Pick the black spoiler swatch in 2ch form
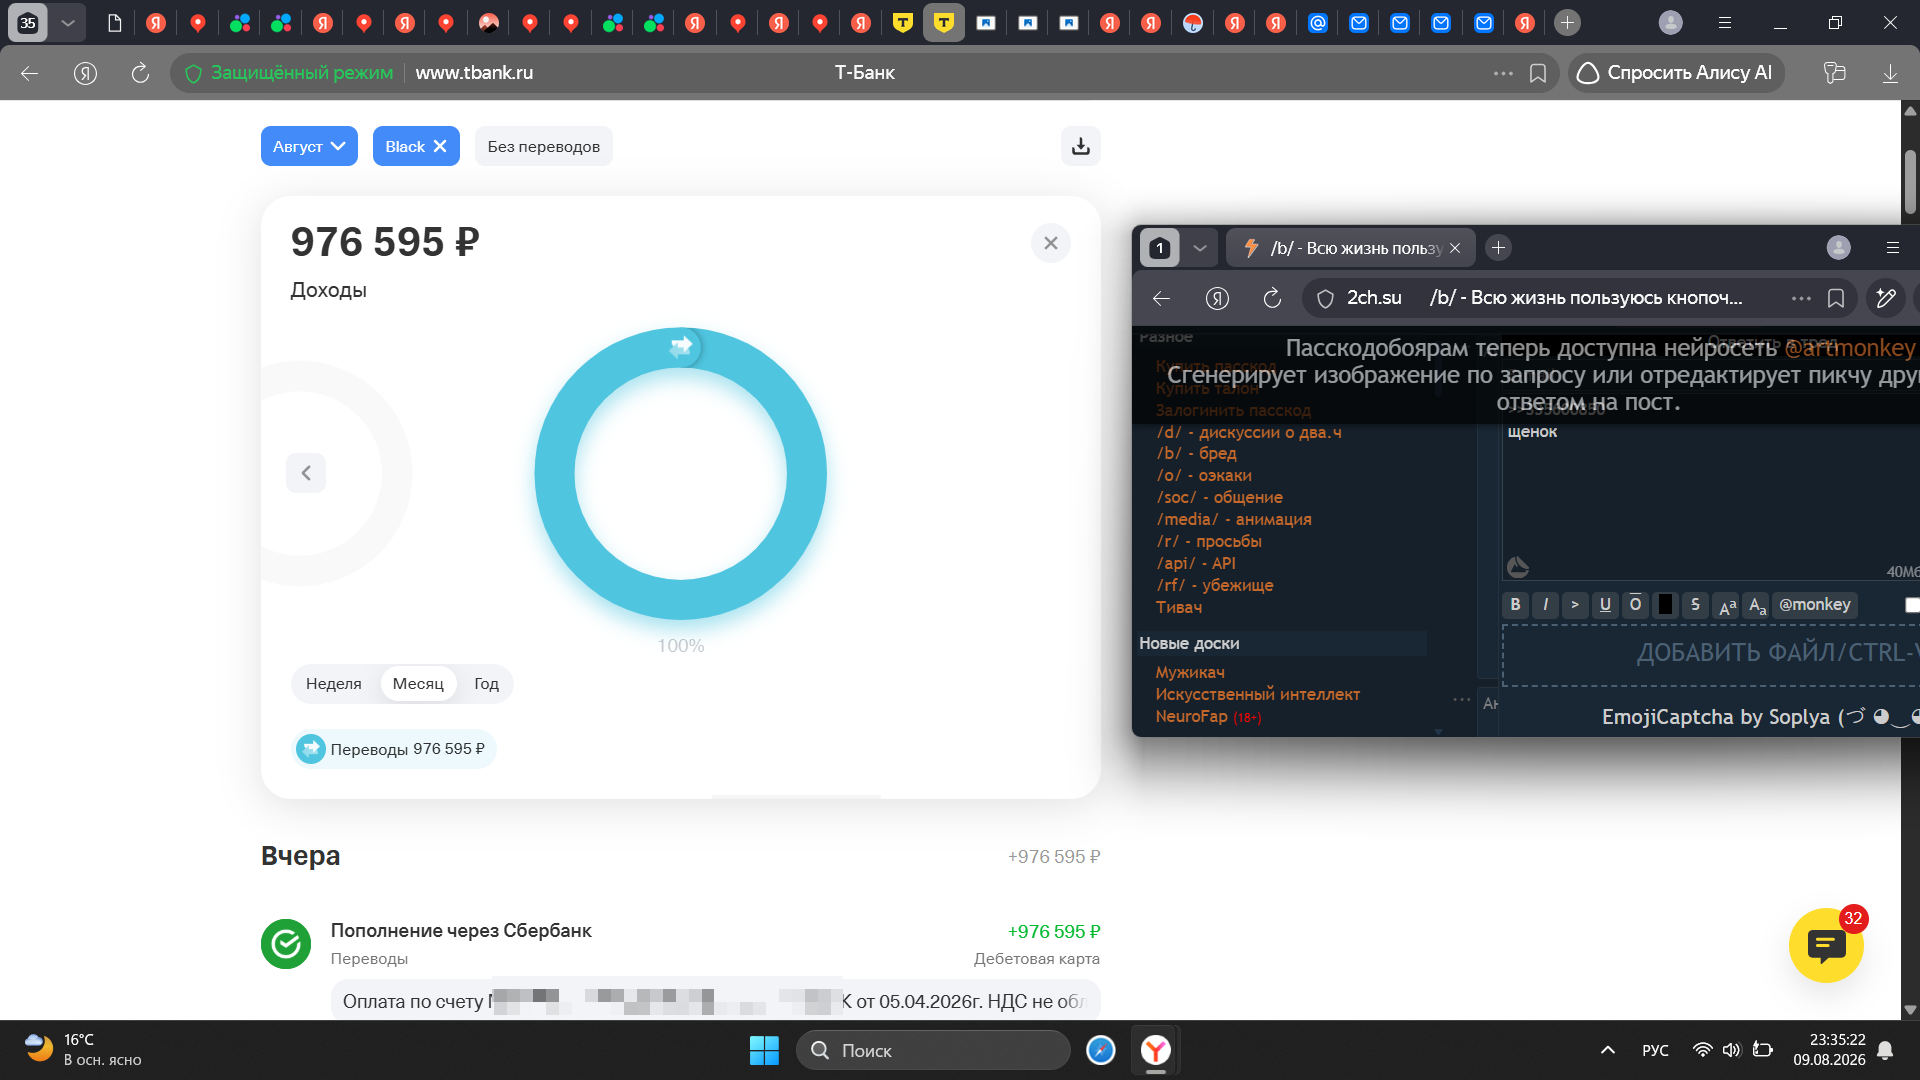 (x=1665, y=604)
